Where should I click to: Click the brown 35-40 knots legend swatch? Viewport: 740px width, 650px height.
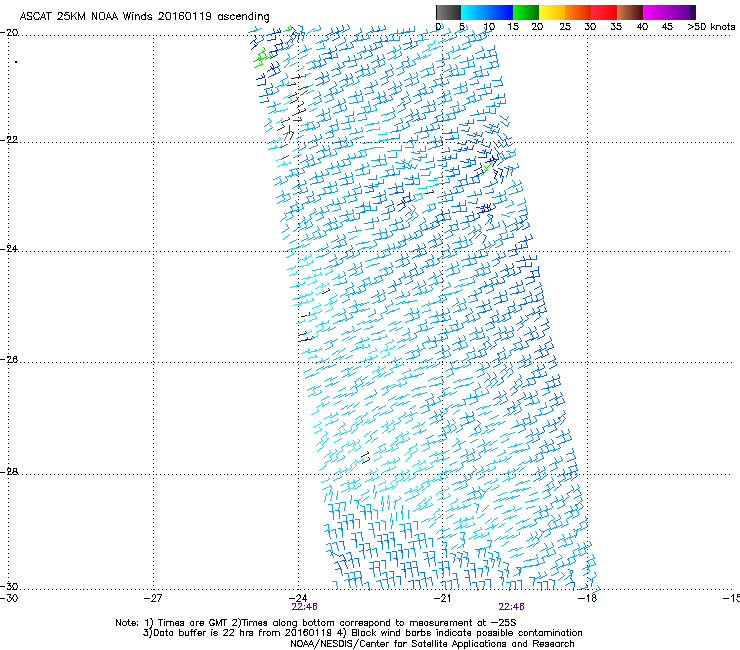(x=630, y=12)
